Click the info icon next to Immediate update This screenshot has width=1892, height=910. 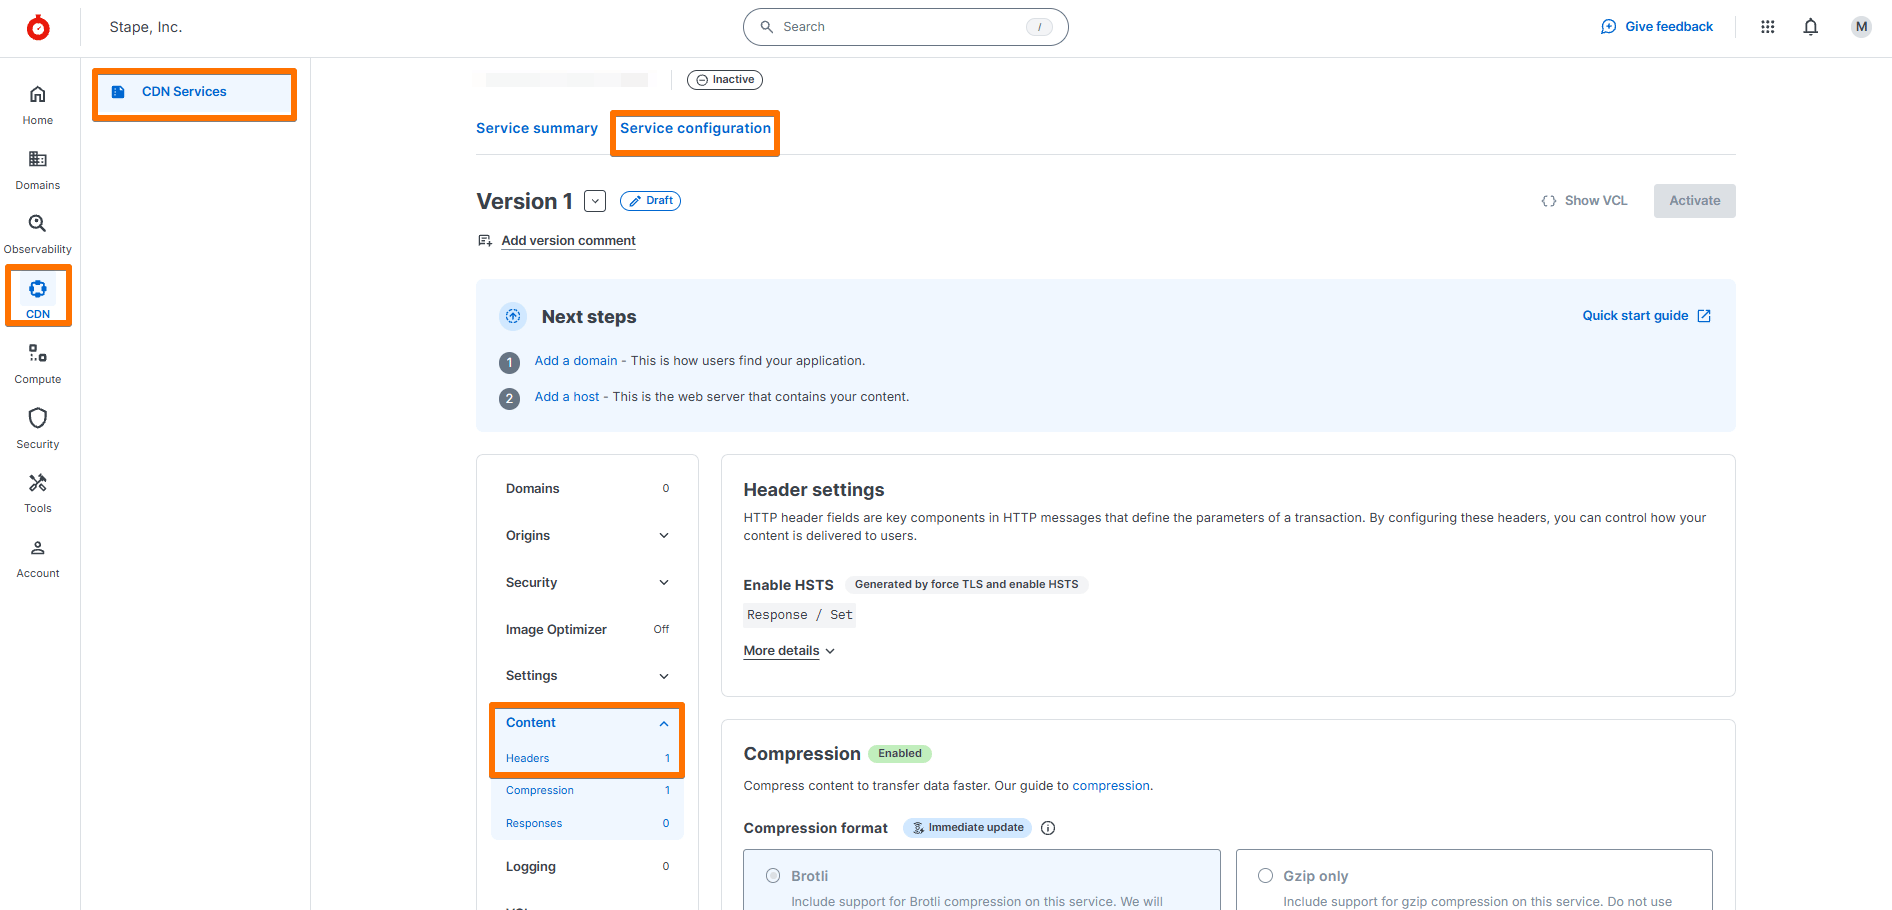point(1048,828)
